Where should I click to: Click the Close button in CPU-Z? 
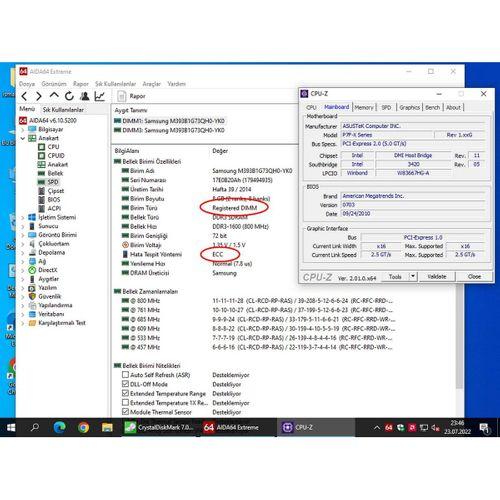pyautogui.click(x=474, y=276)
